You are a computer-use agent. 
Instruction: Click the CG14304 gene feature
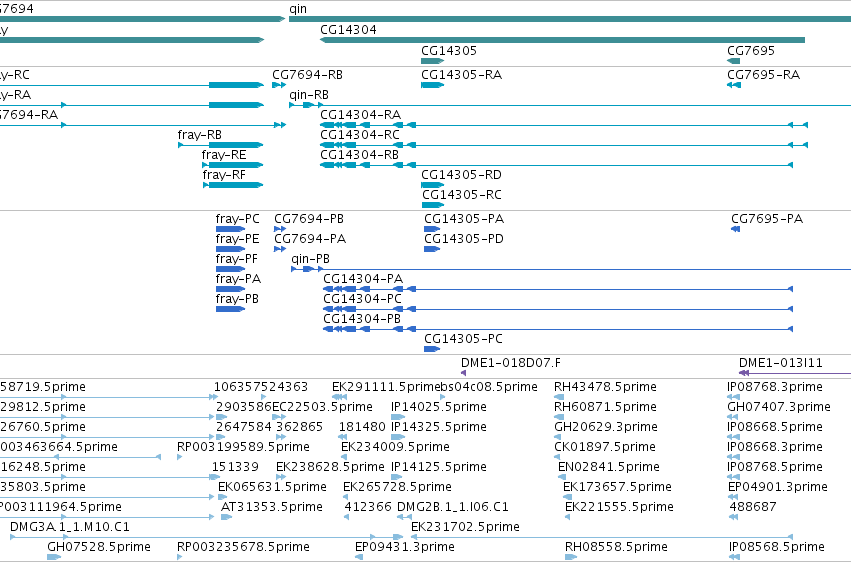(562, 40)
